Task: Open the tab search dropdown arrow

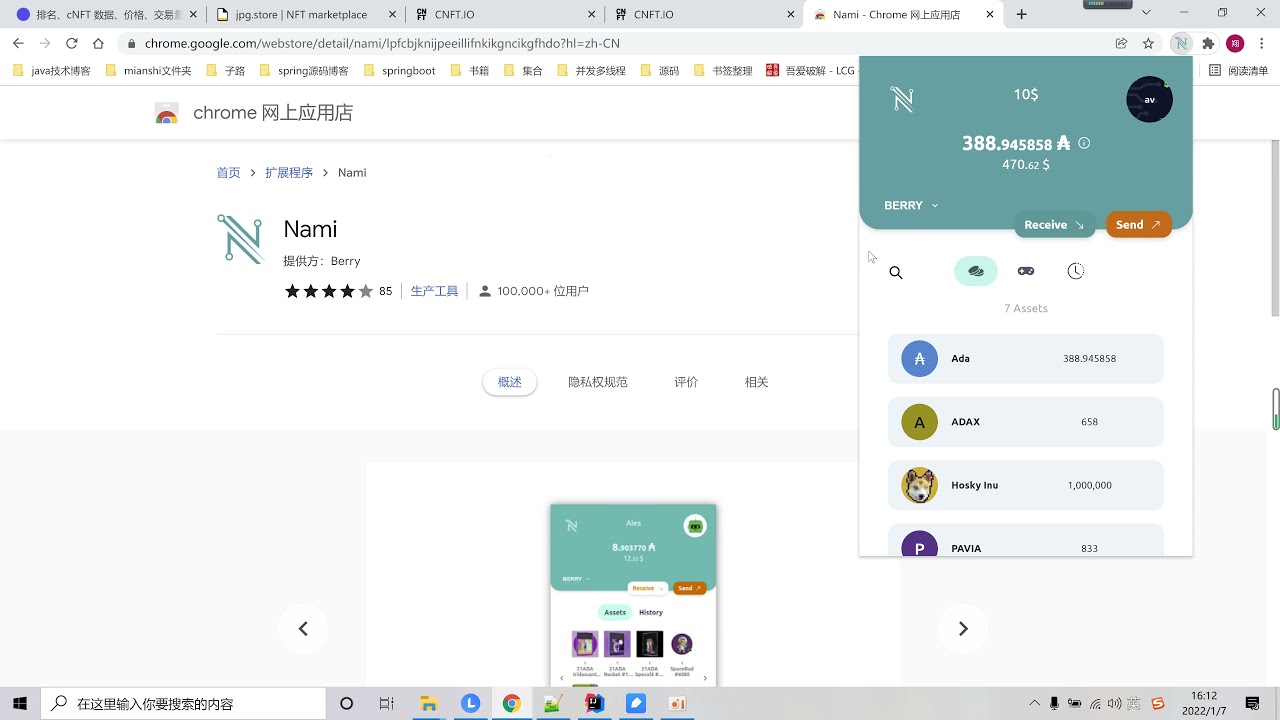Action: (1146, 13)
